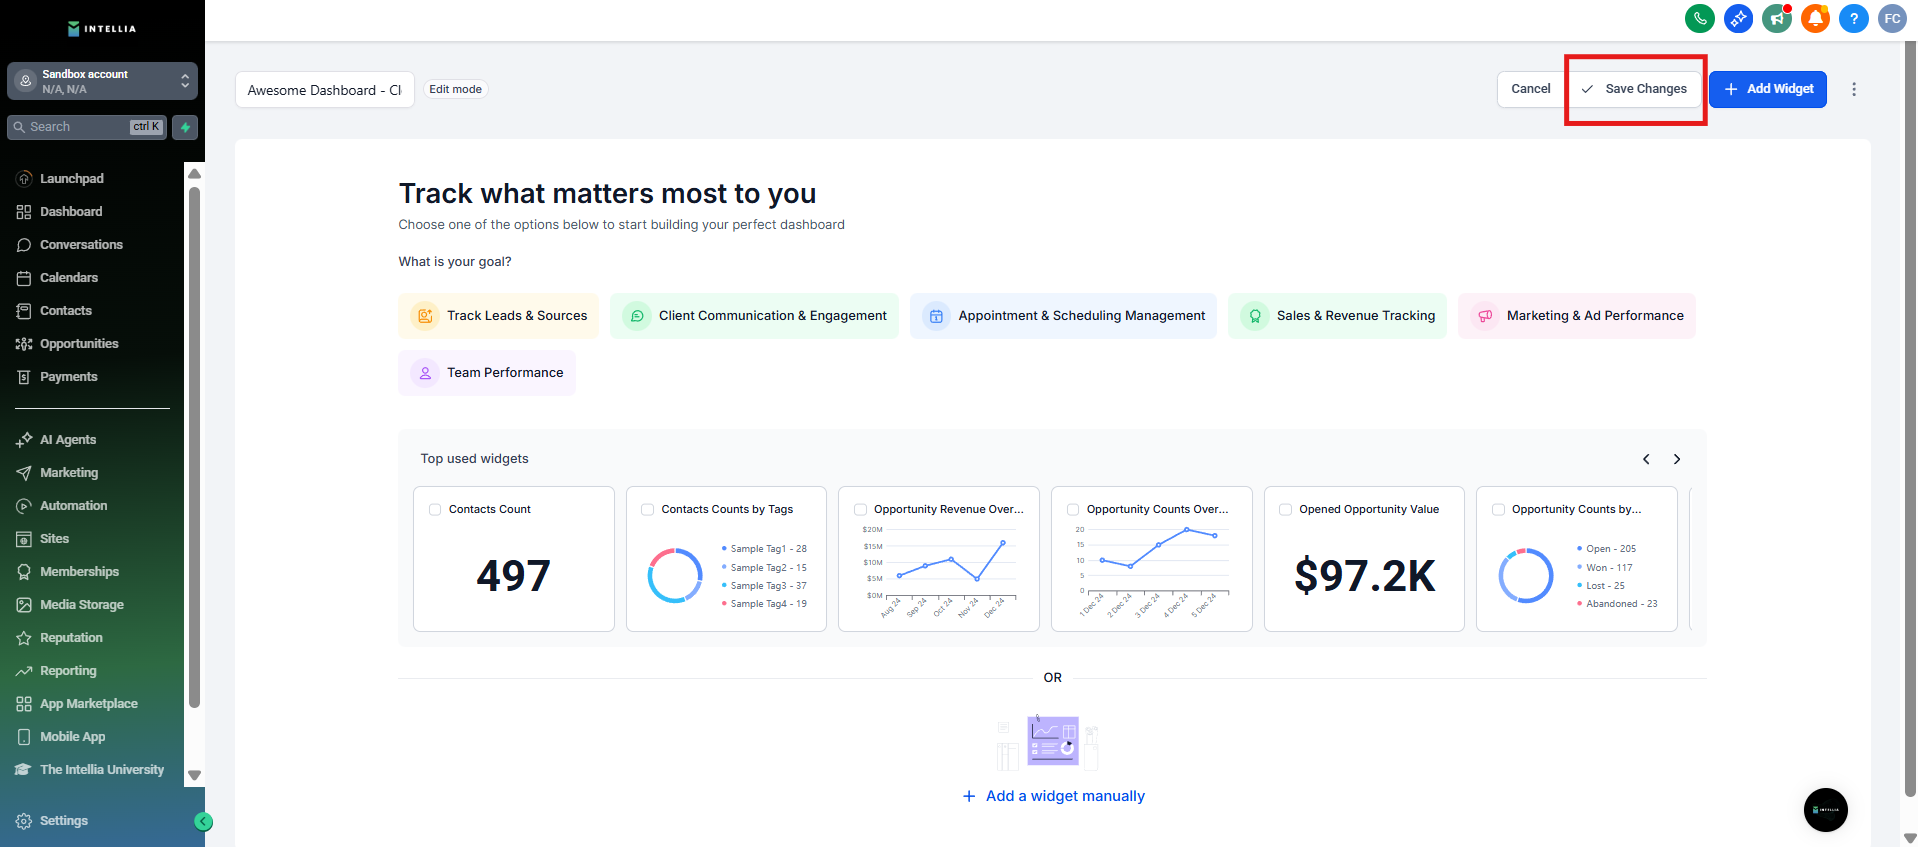Screen dimensions: 1918x847
Task: Check the Contacts Count widget checkbox
Action: pyautogui.click(x=435, y=510)
